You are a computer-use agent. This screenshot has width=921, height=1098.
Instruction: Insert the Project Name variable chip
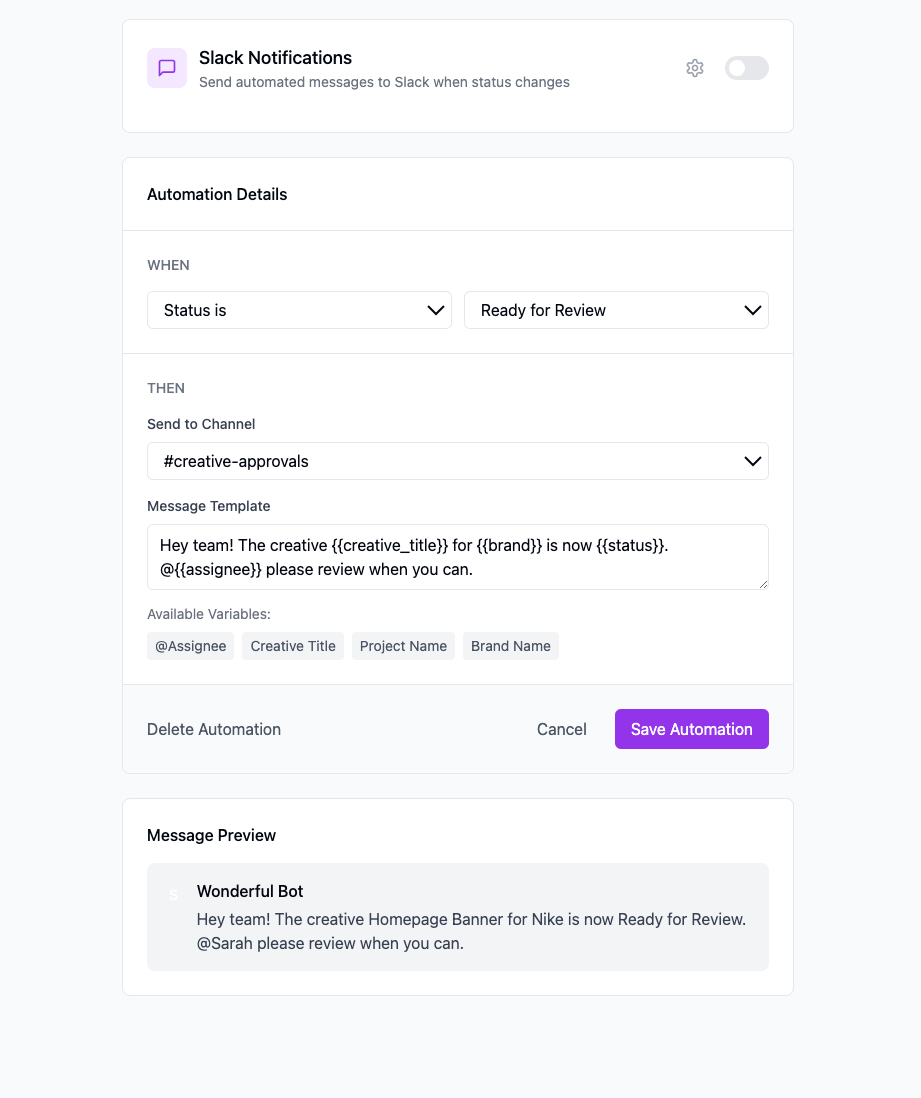click(403, 646)
